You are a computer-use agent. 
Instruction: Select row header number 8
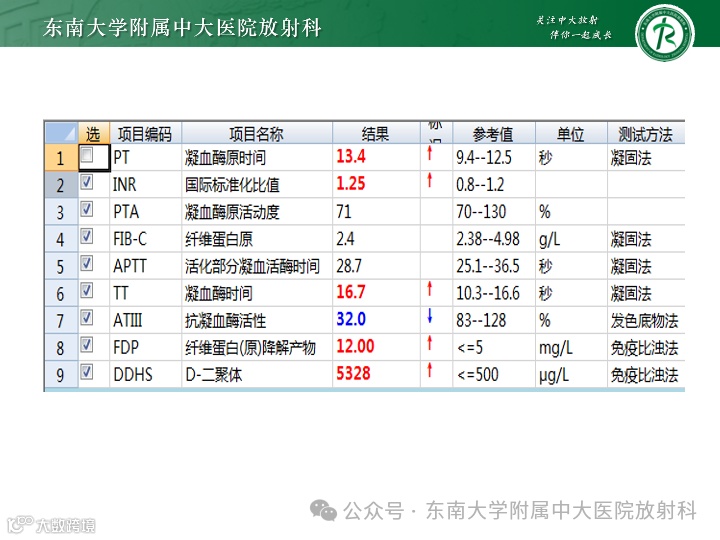point(61,347)
